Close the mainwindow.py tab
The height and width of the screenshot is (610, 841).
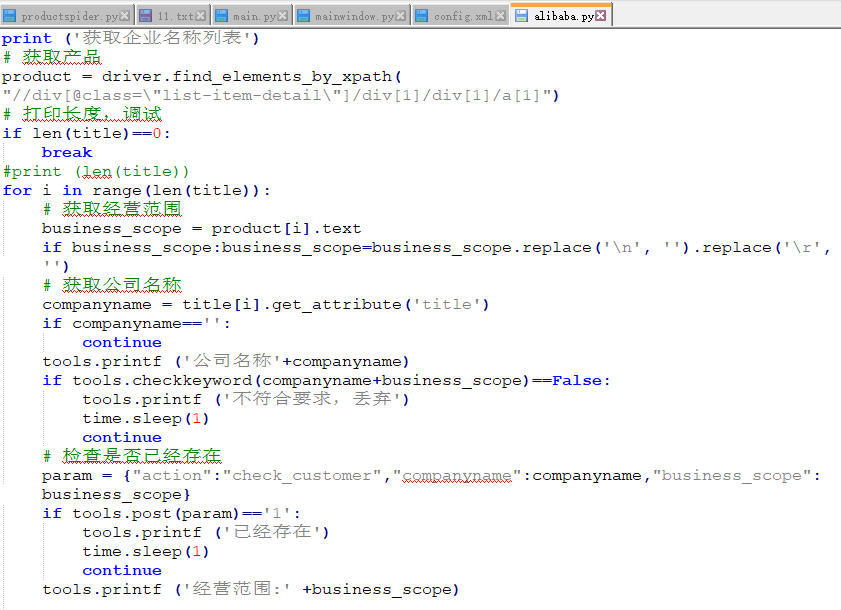pos(402,16)
